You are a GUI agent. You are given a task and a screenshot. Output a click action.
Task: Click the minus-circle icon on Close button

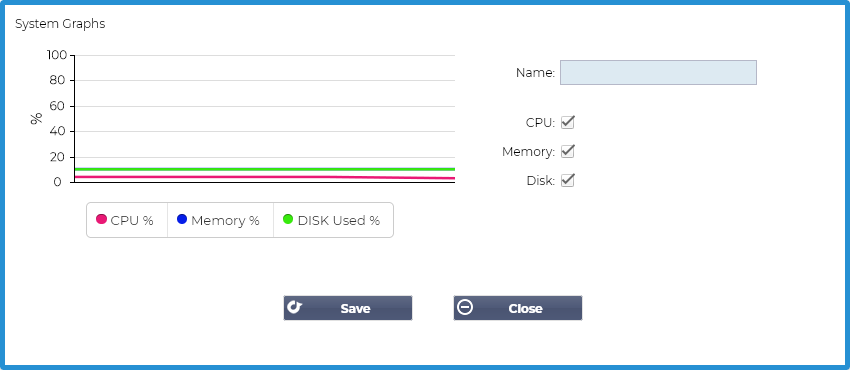465,307
